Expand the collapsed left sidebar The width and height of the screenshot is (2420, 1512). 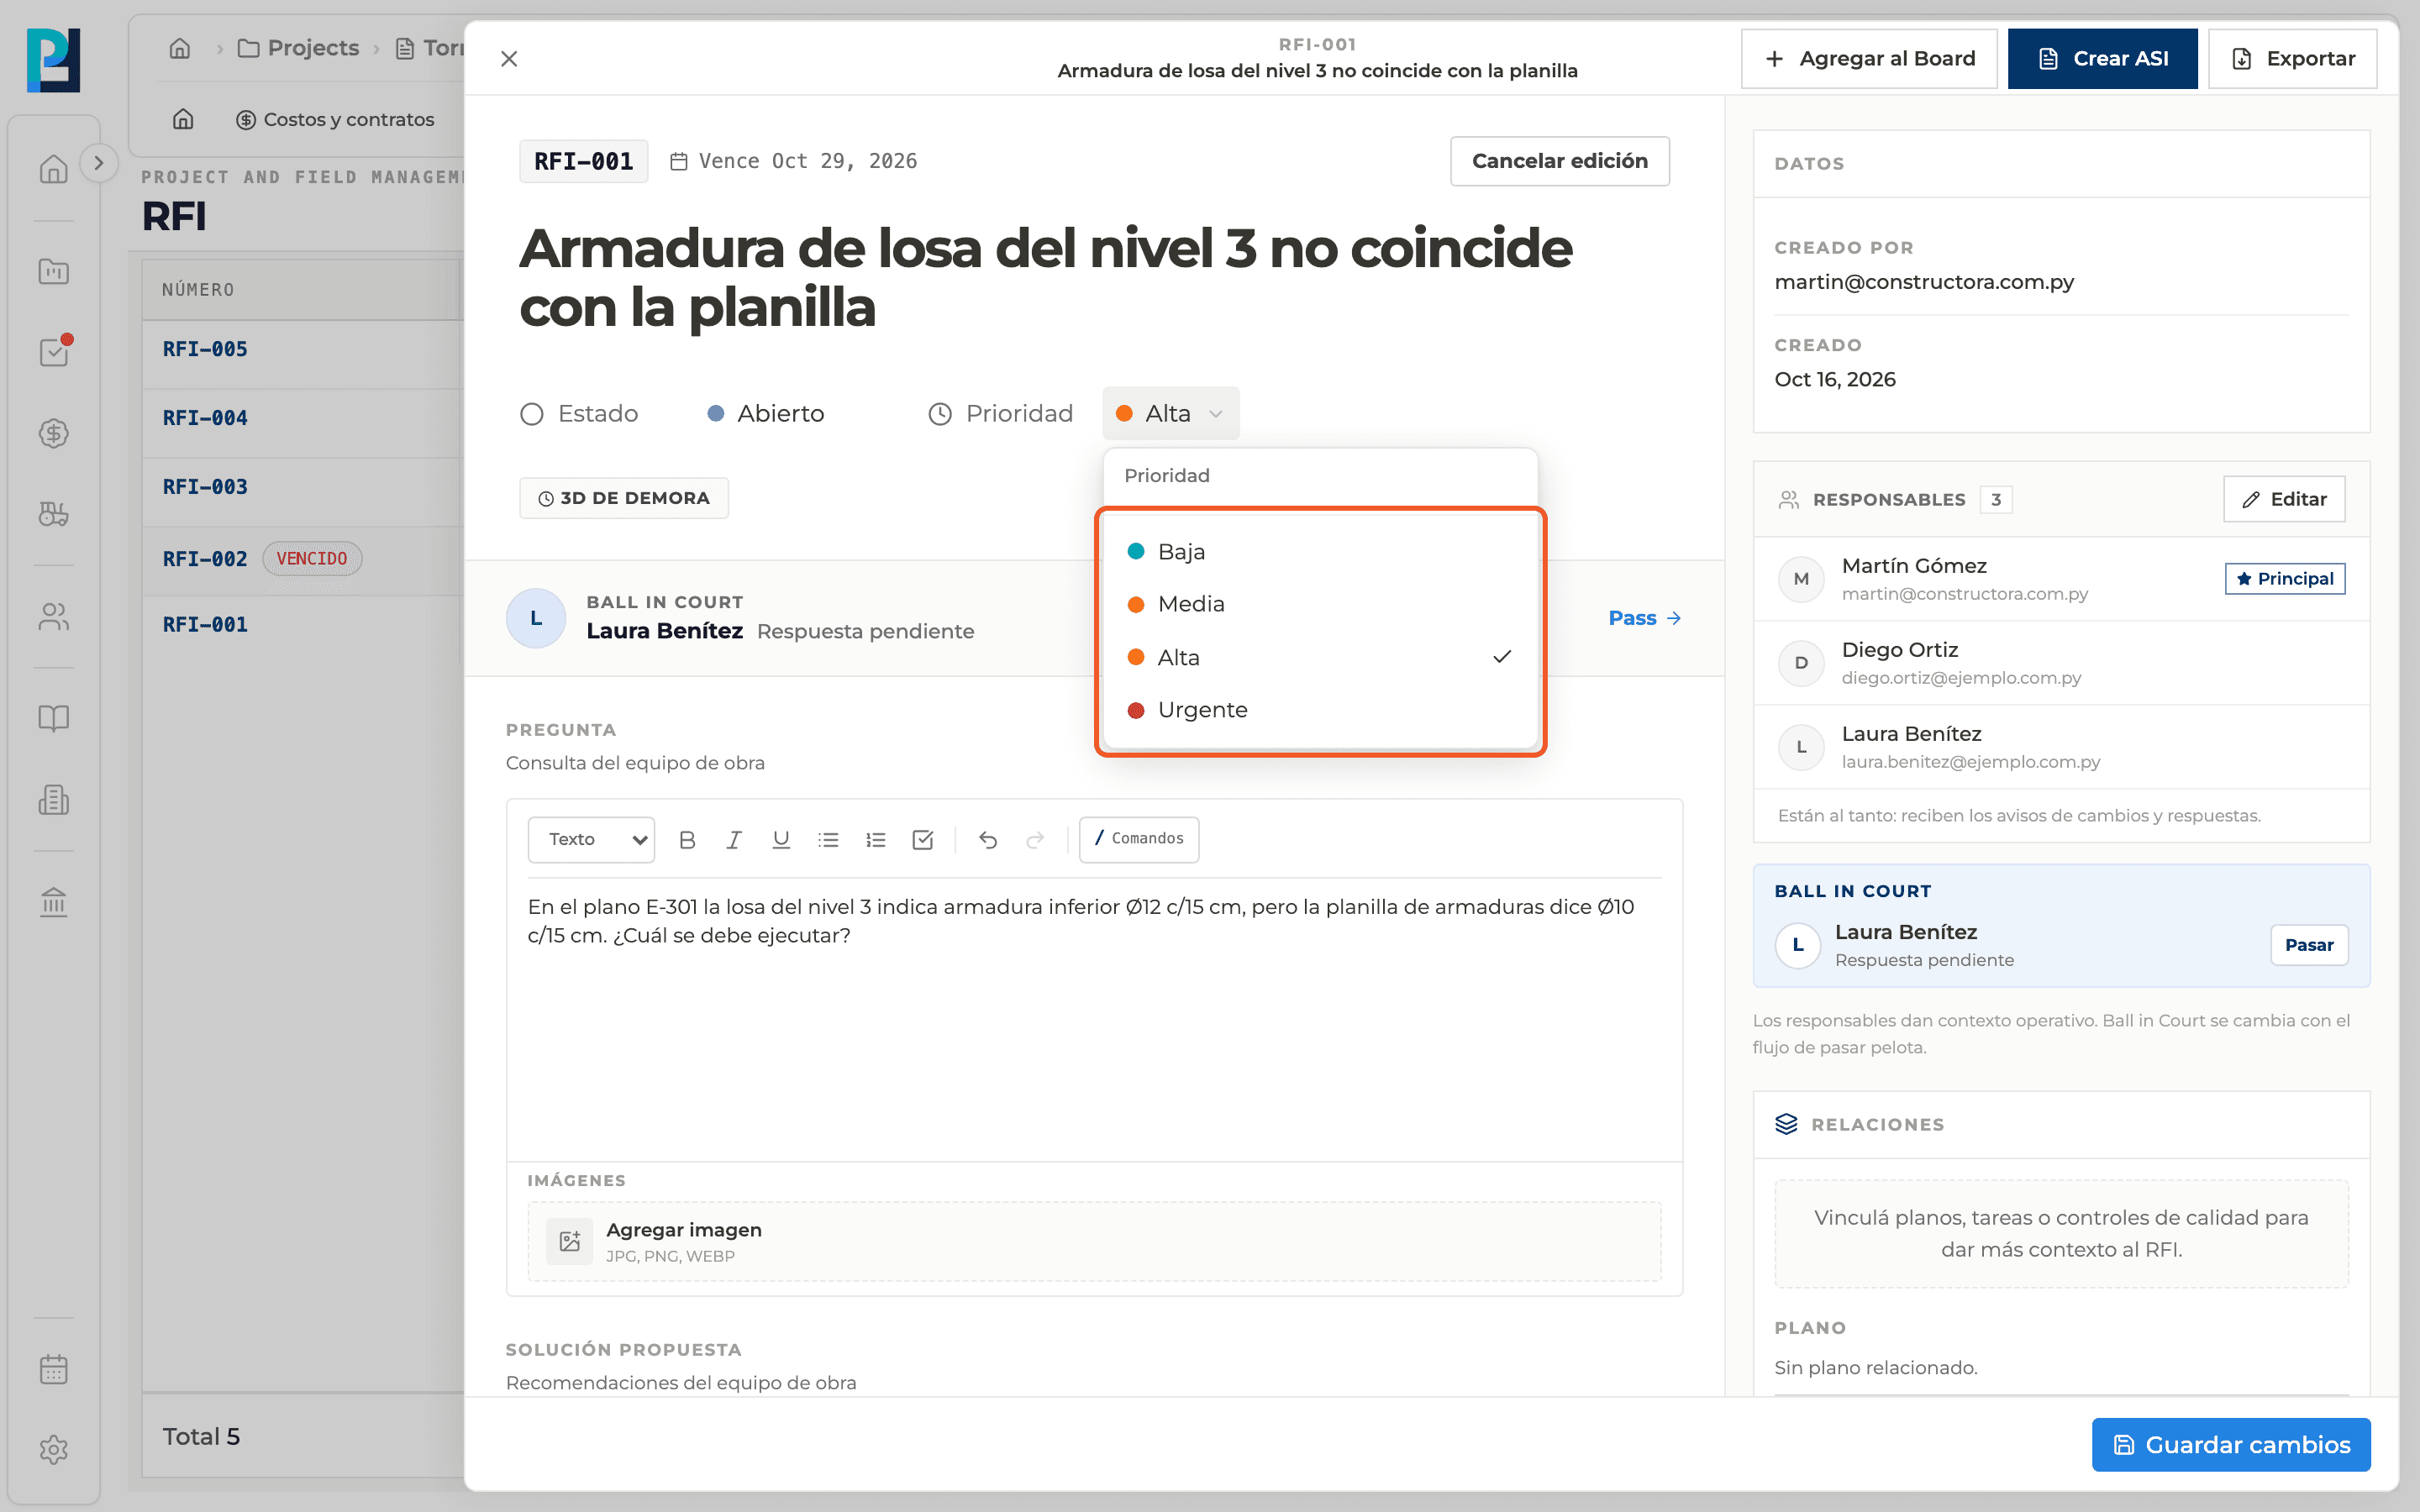tap(98, 163)
